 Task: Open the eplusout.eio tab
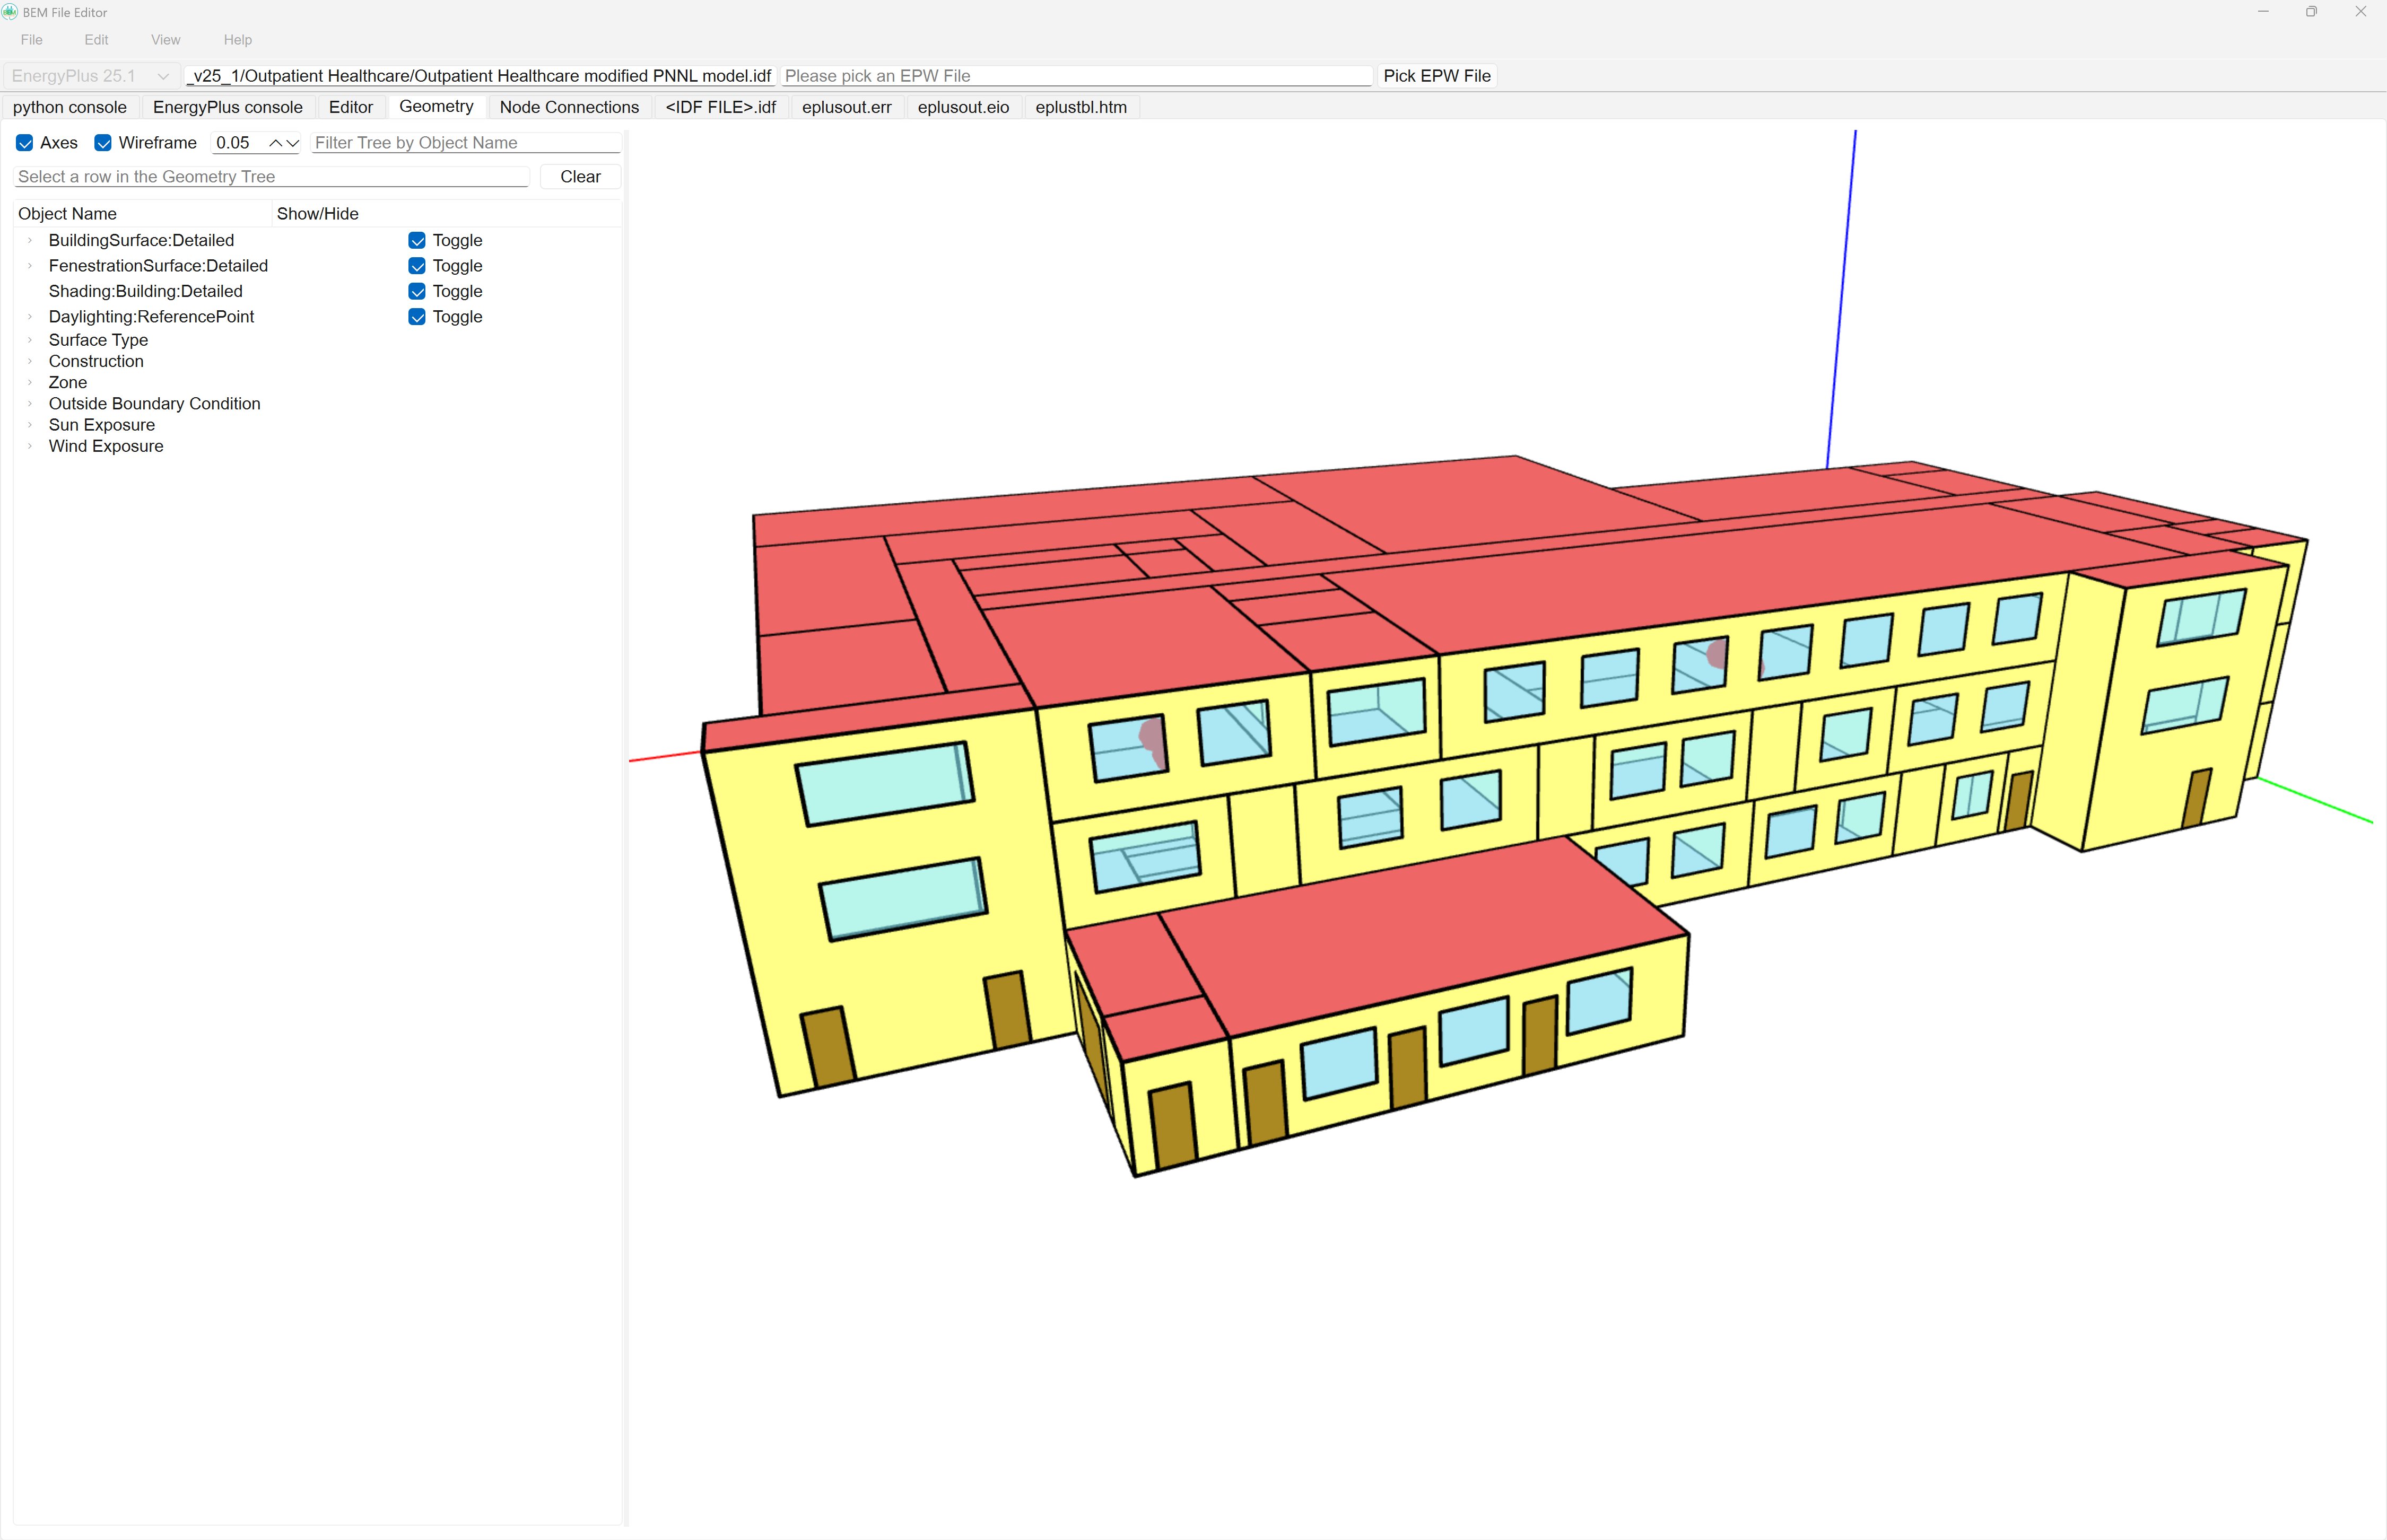tap(963, 107)
